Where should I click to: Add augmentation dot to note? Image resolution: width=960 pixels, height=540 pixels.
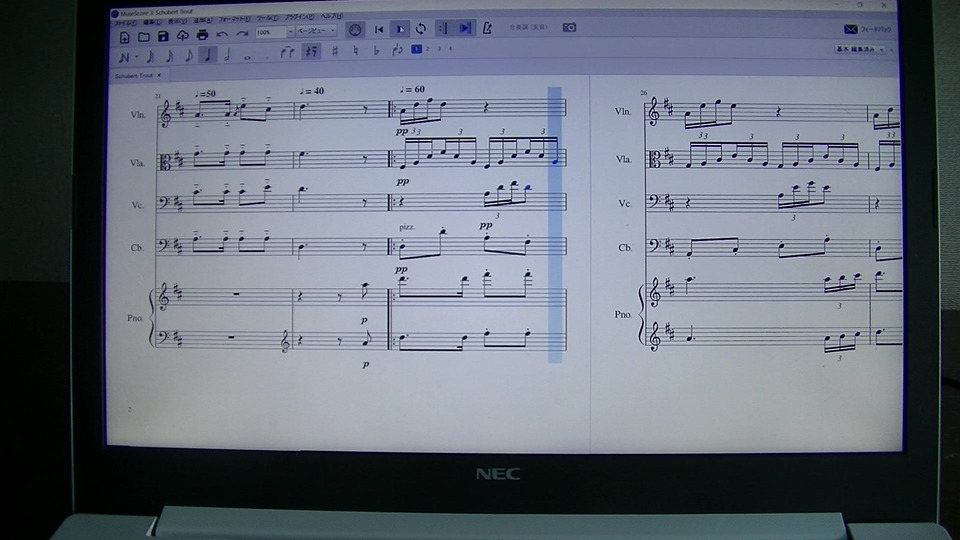pos(268,57)
